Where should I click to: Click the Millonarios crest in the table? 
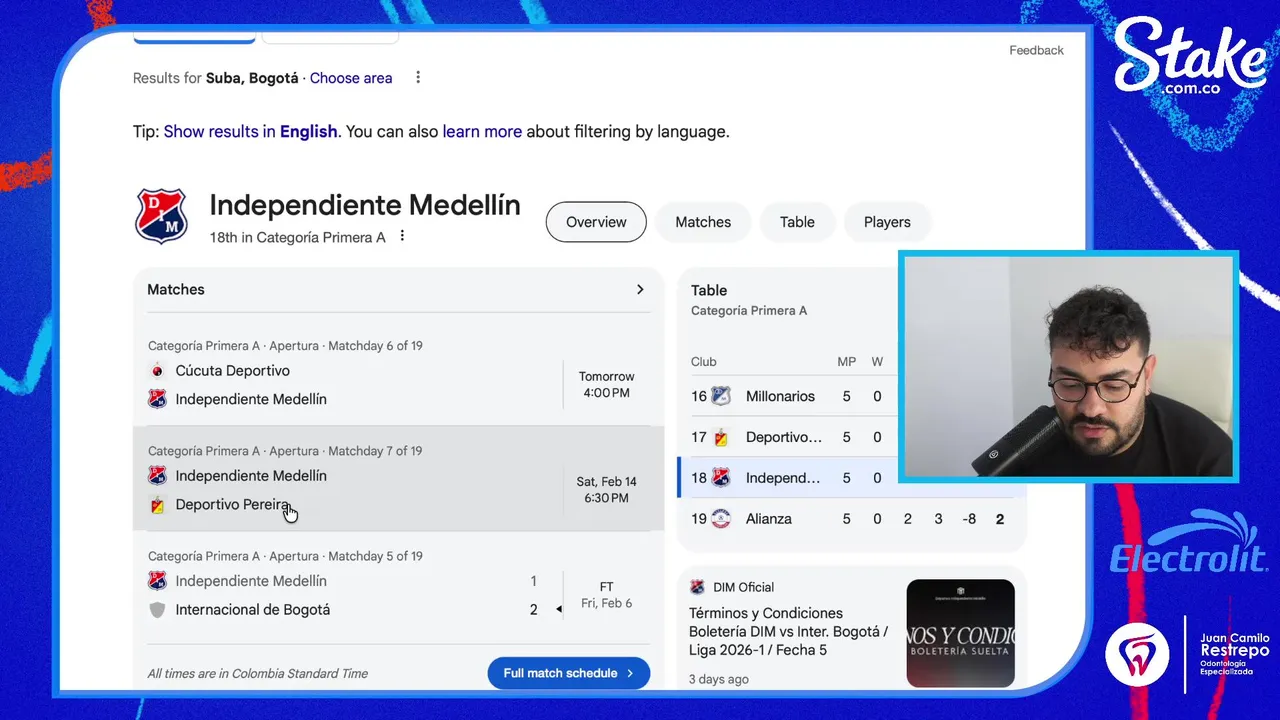coord(721,396)
